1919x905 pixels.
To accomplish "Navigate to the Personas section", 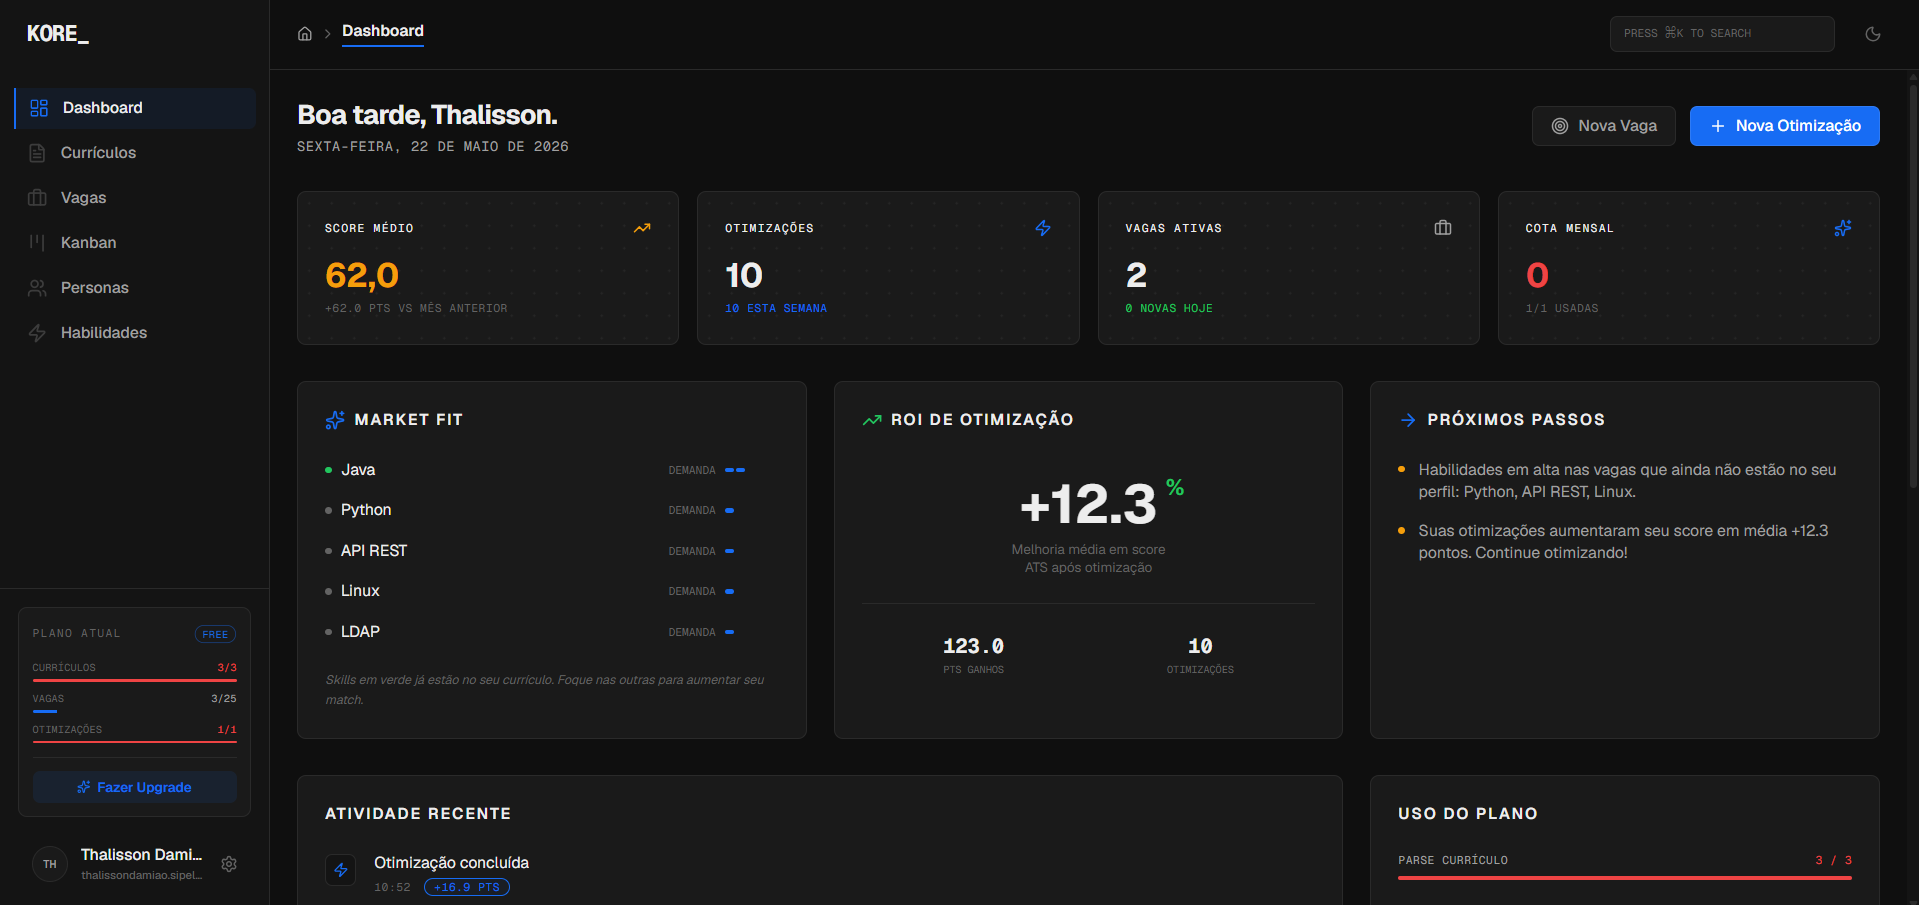I will tap(135, 288).
